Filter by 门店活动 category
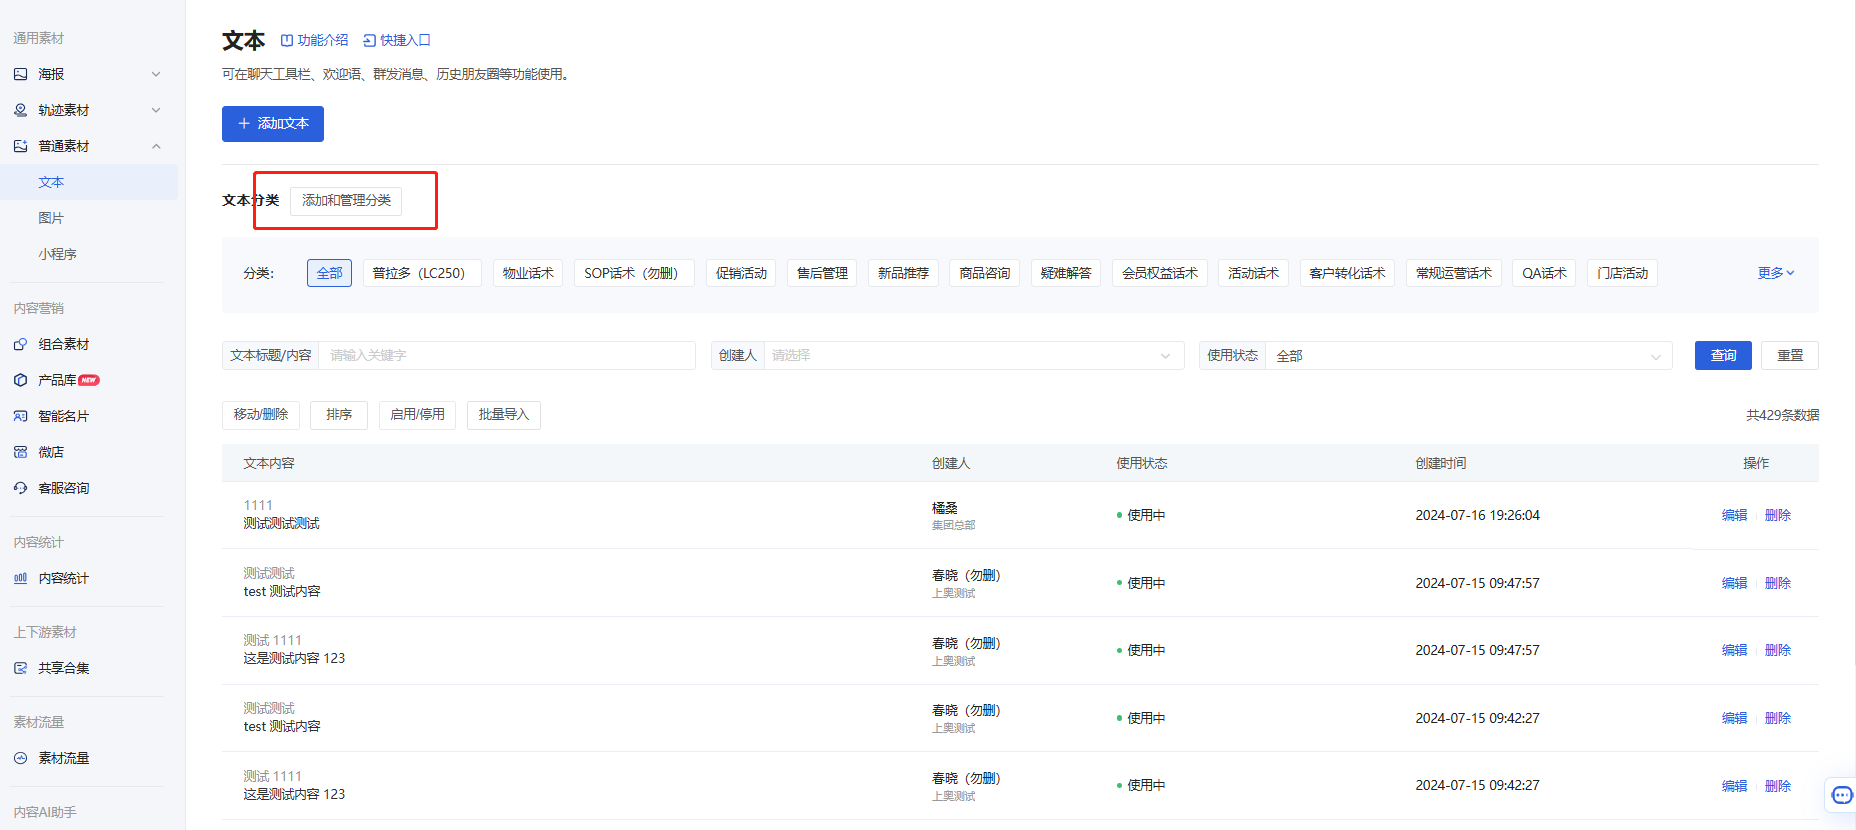 coord(1622,273)
